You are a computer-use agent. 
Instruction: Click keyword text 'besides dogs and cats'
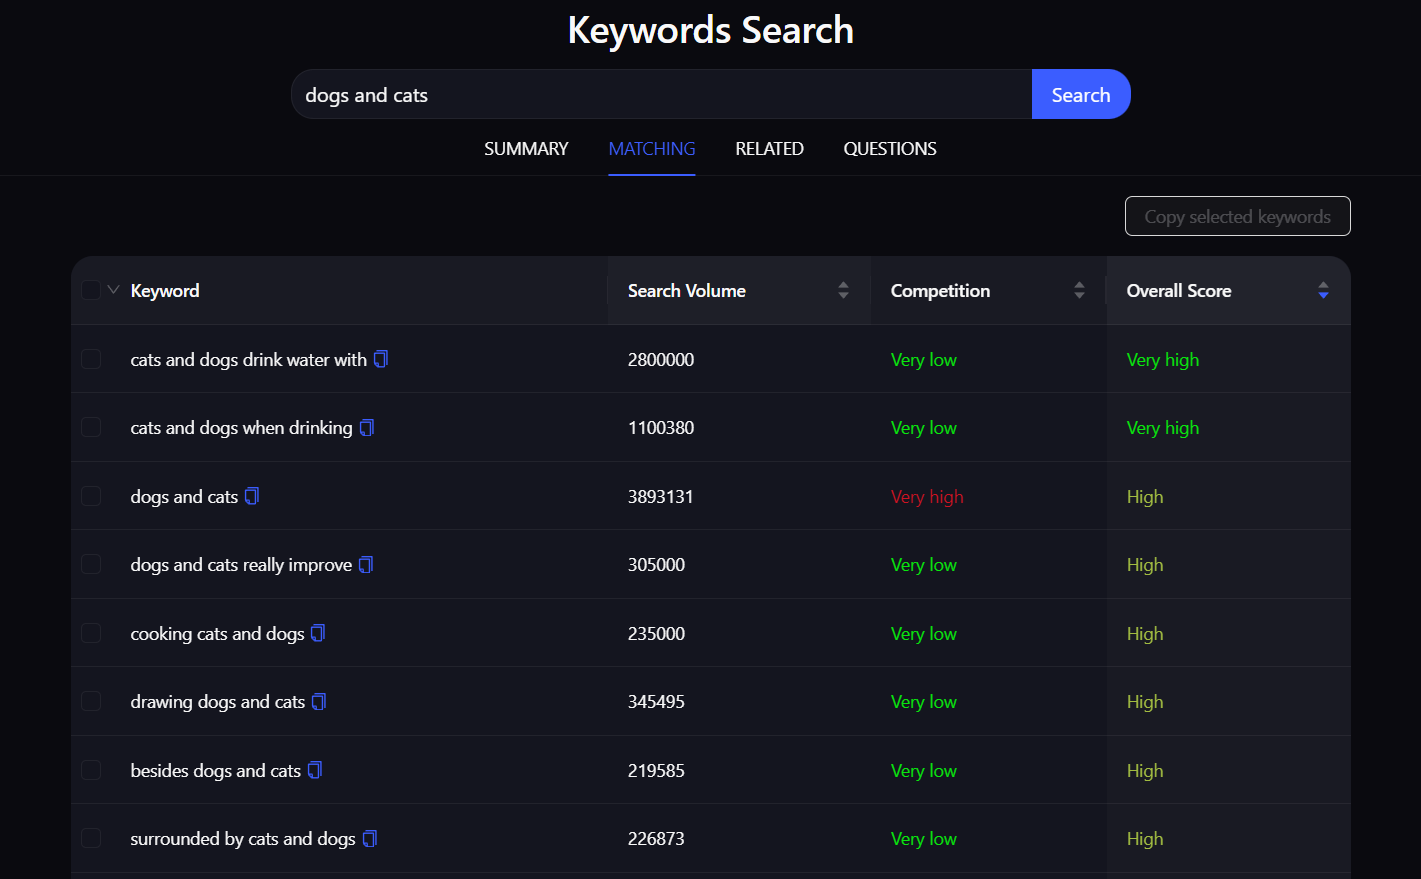[x=216, y=771]
